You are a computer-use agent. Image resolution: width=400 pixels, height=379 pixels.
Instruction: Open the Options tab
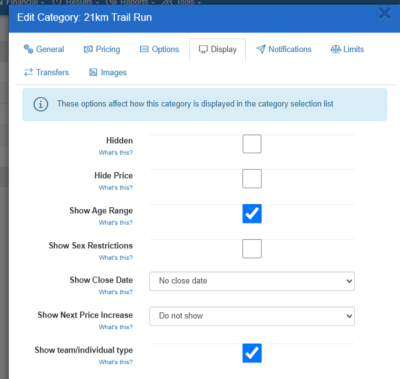click(x=159, y=49)
